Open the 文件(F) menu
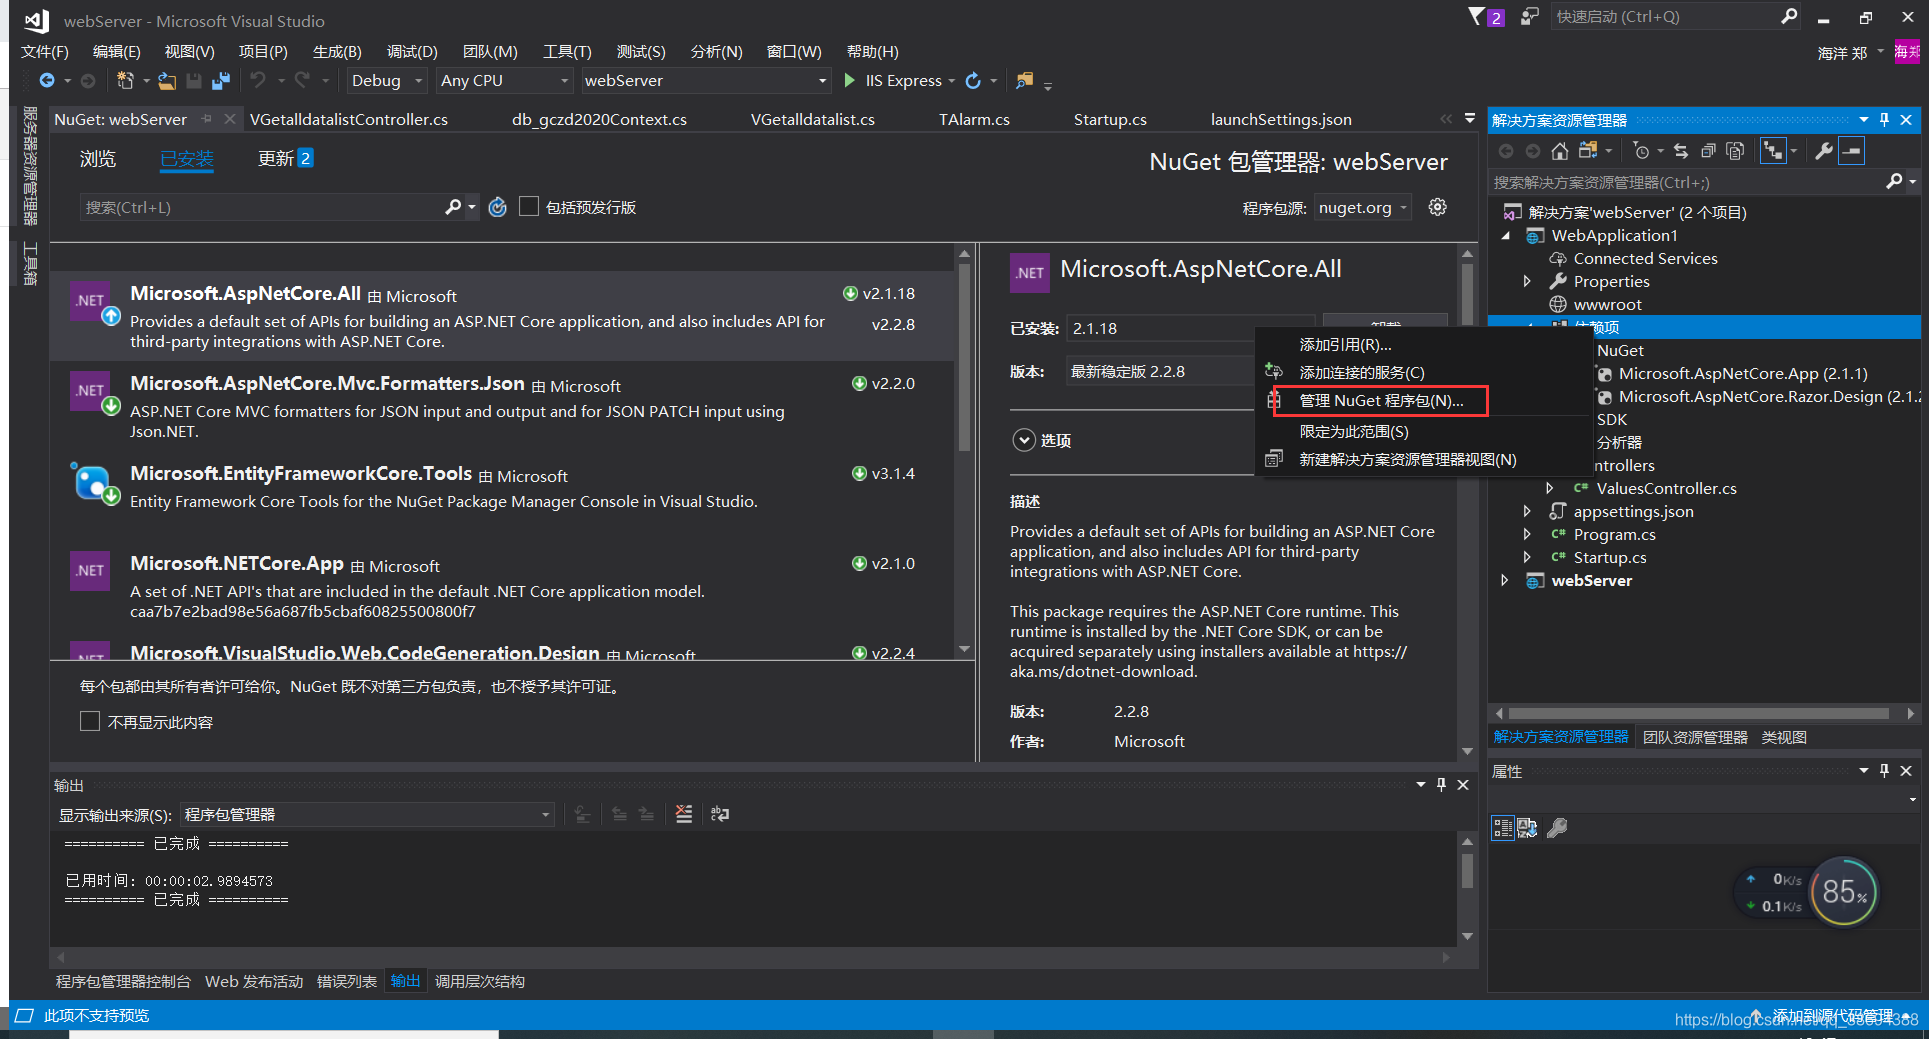Screen dimensions: 1929x1039 tap(45, 51)
